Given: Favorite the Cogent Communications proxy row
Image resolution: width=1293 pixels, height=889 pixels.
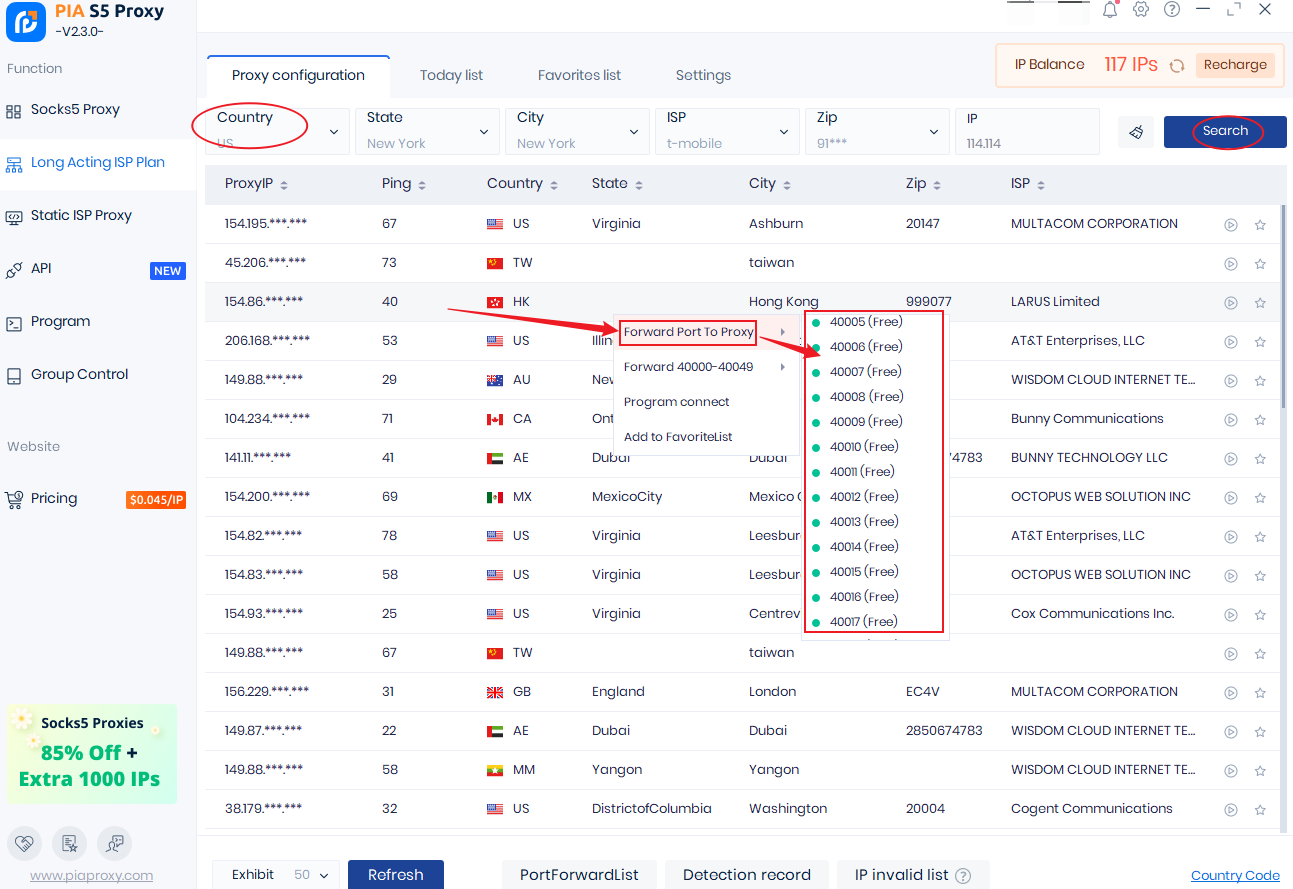Looking at the screenshot, I should coord(1260,810).
